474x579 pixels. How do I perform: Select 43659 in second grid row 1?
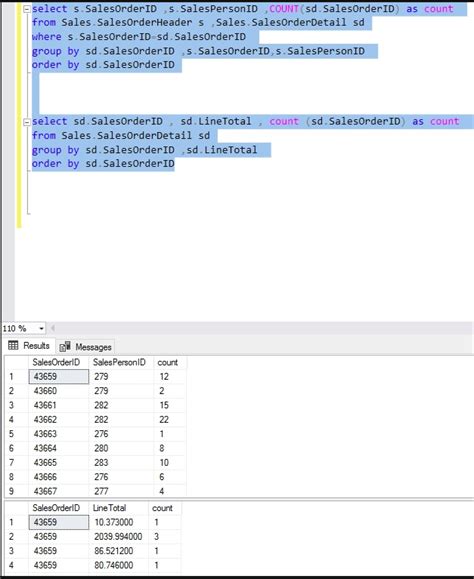click(58, 523)
